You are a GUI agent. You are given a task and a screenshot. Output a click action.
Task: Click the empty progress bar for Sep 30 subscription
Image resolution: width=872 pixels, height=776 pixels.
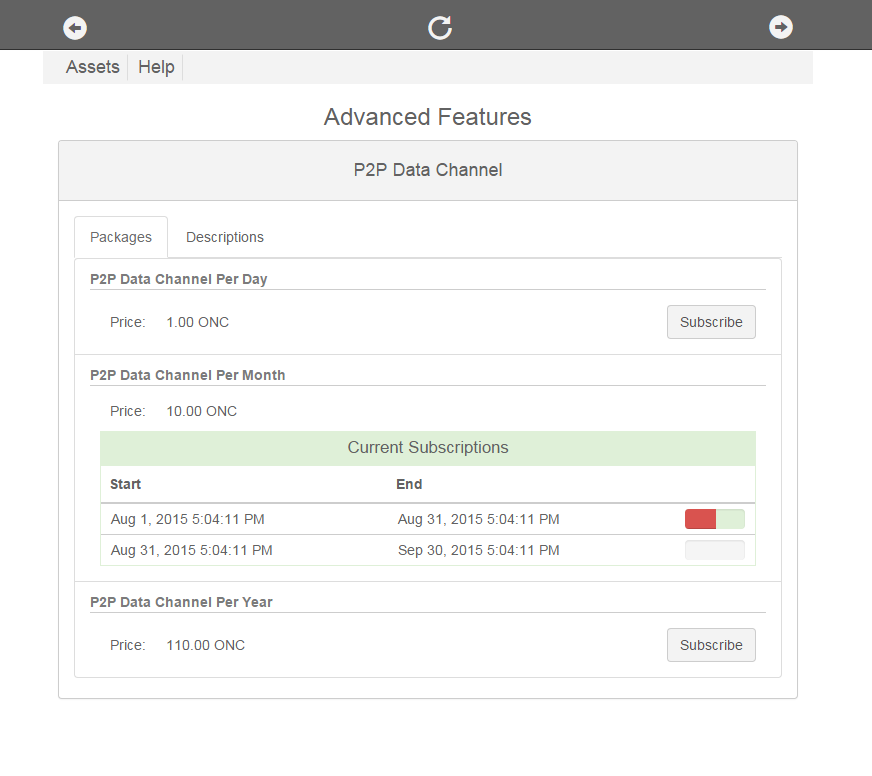coord(714,550)
